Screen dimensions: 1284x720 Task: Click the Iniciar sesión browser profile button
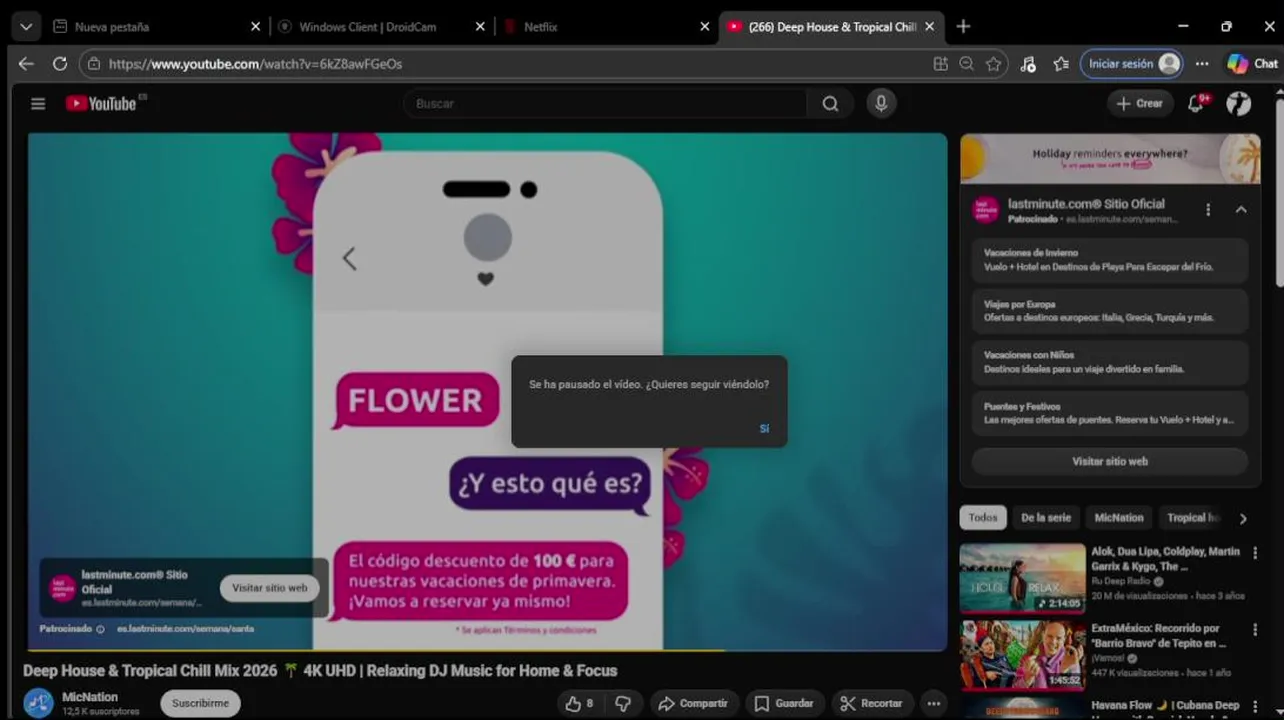[x=1132, y=64]
